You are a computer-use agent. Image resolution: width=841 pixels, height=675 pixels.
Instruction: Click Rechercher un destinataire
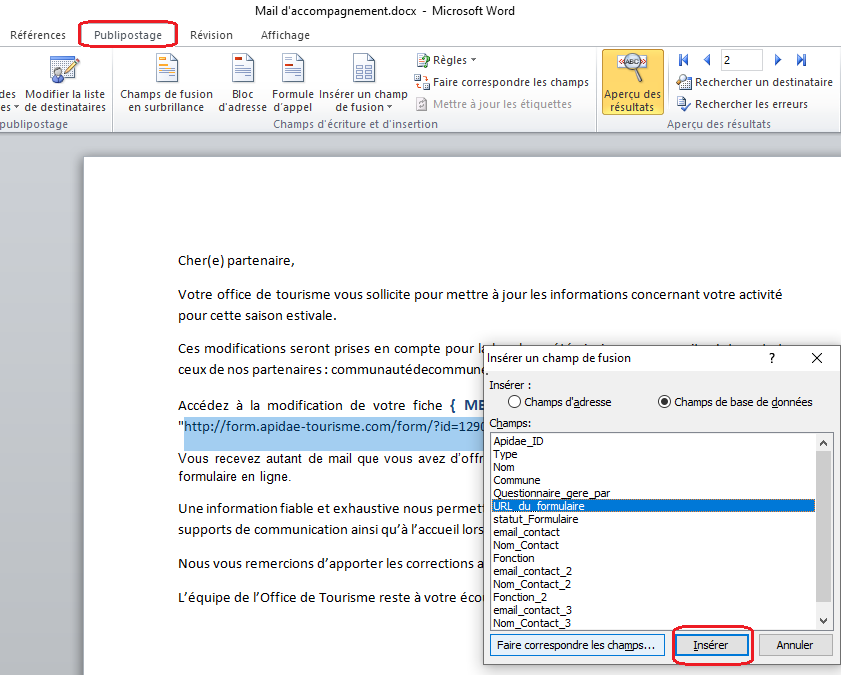pyautogui.click(x=755, y=82)
